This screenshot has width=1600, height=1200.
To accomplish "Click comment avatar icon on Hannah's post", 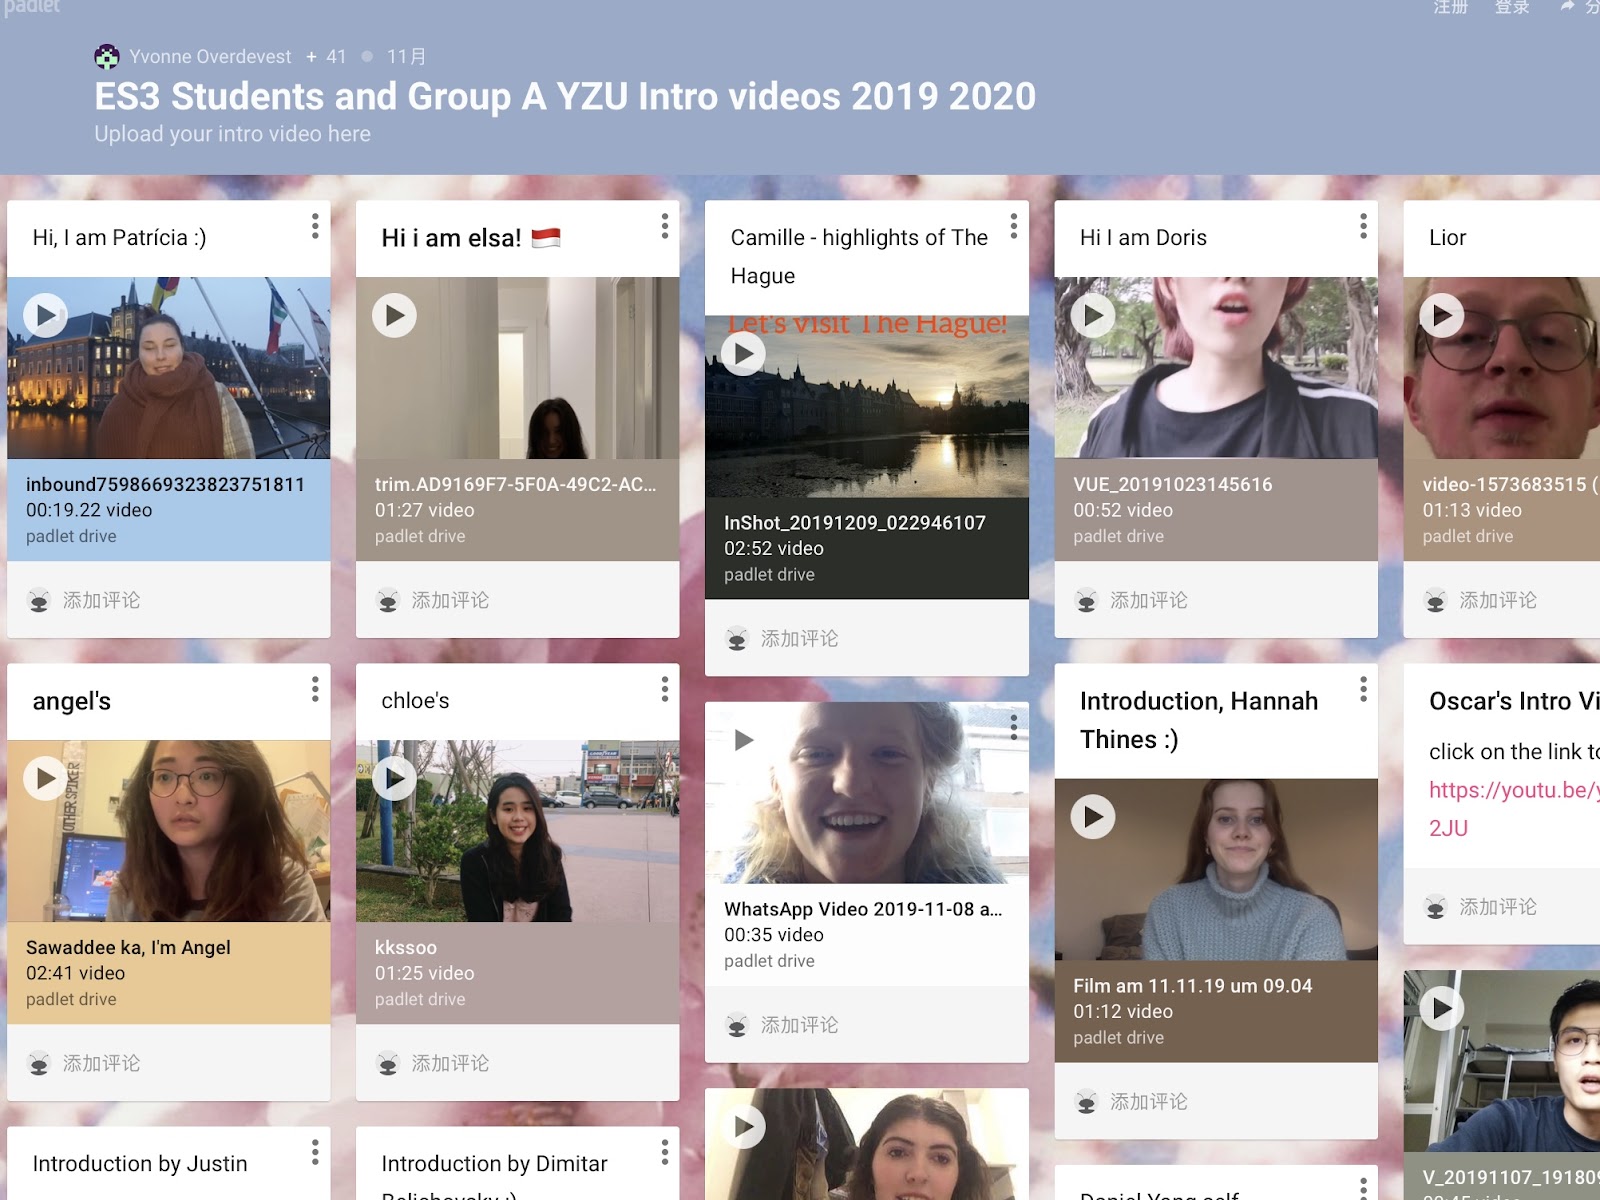I will click(1086, 1102).
